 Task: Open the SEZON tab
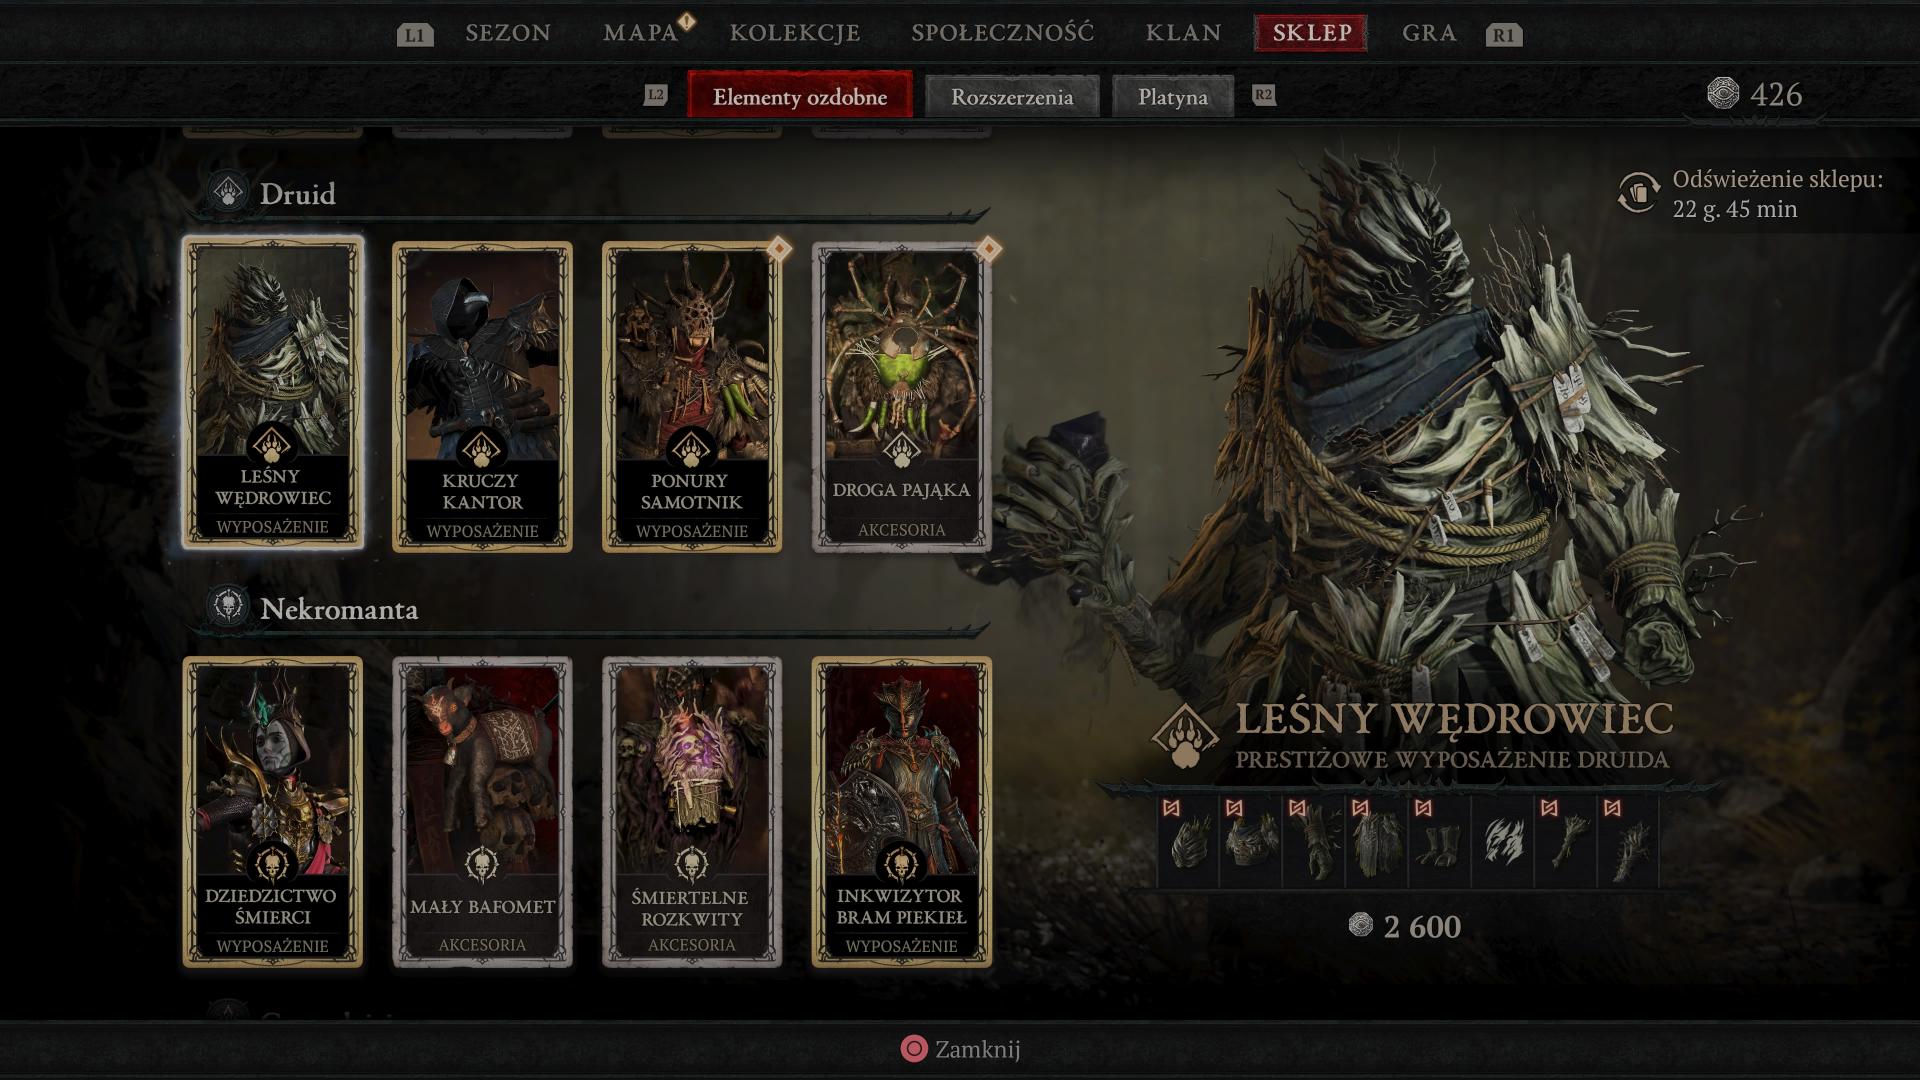click(x=508, y=33)
